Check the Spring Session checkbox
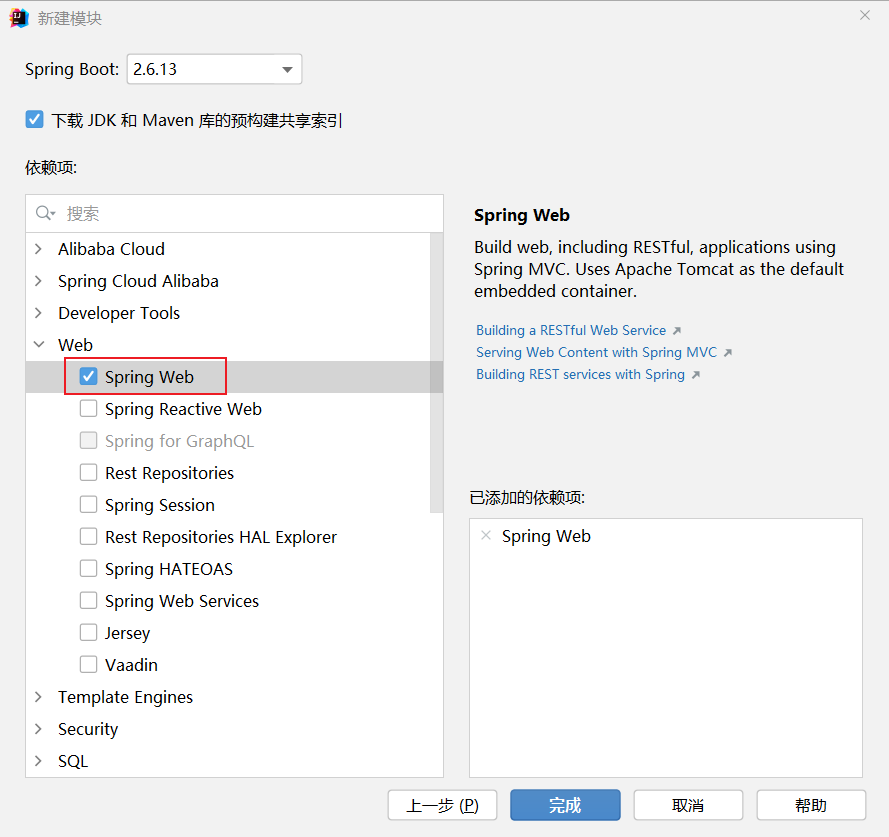This screenshot has width=889, height=837. pos(88,504)
